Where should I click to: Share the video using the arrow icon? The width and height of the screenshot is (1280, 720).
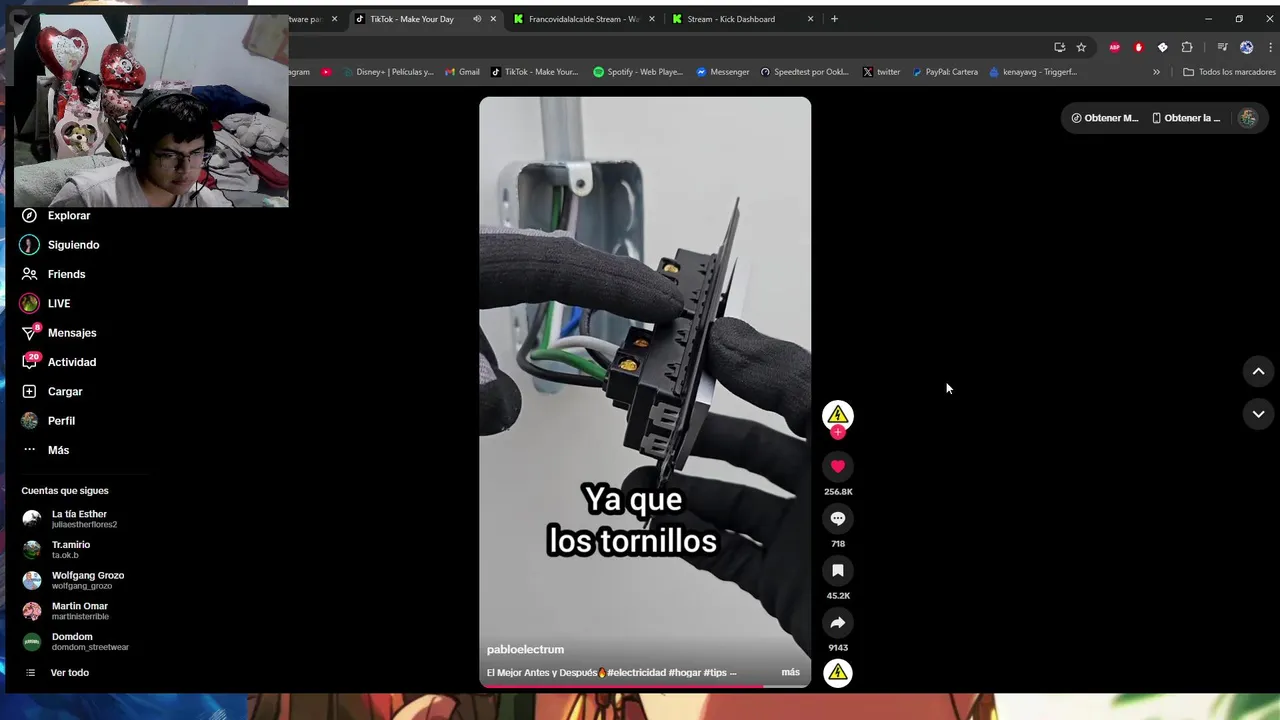pyautogui.click(x=838, y=623)
